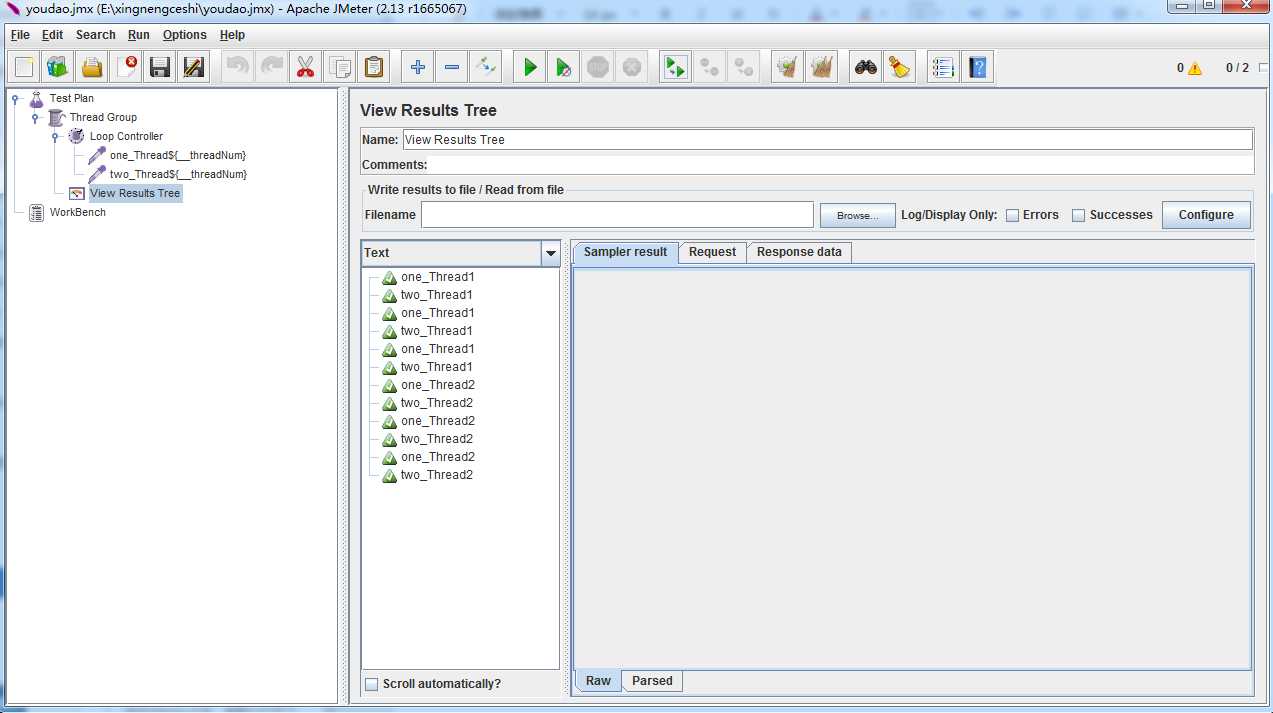Toggle the Scroll automatically checkbox

point(372,684)
